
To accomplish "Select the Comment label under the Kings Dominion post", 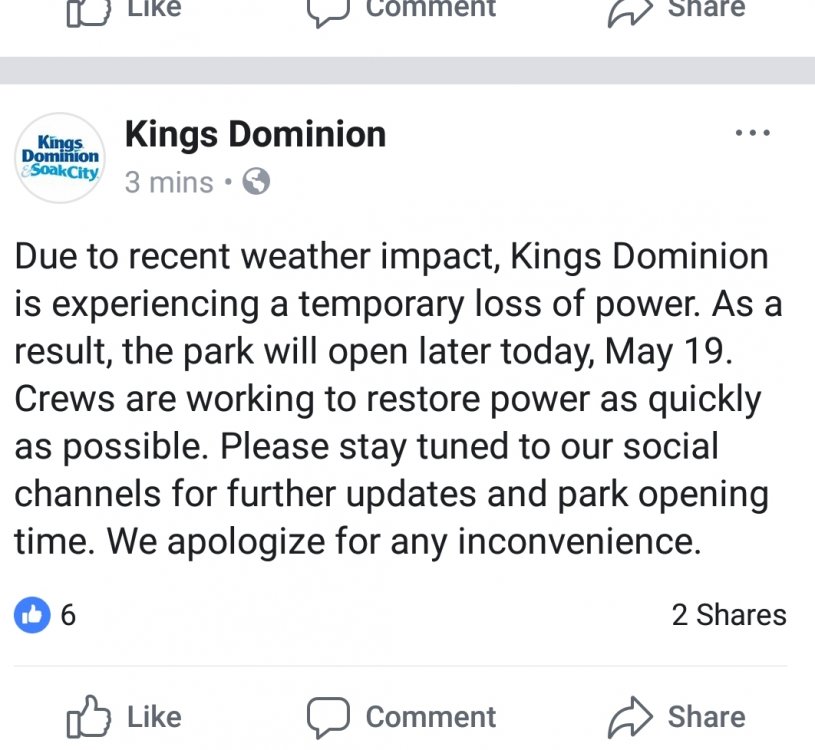I will pos(430,717).
